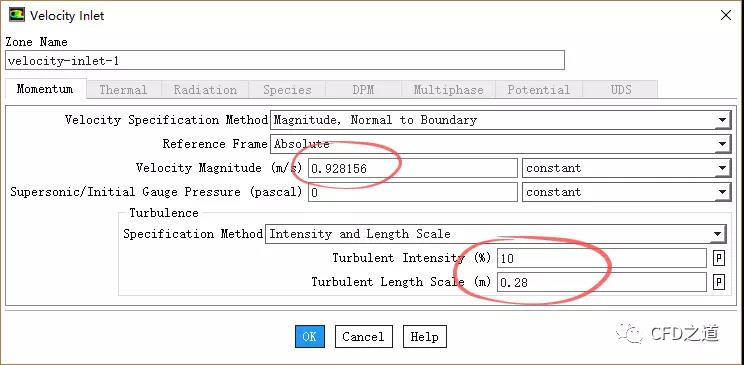
Task: Switch to the Radiation tab
Action: pos(205,90)
